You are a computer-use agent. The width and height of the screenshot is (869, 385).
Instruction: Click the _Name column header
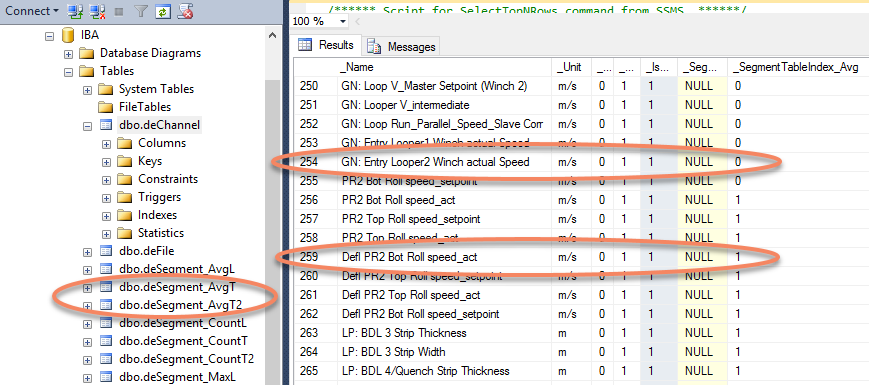(x=444, y=67)
